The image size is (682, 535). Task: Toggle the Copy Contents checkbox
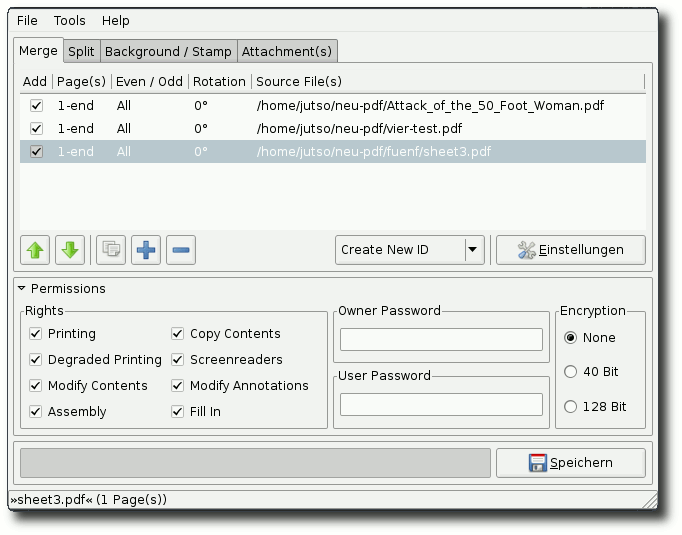pyautogui.click(x=177, y=334)
